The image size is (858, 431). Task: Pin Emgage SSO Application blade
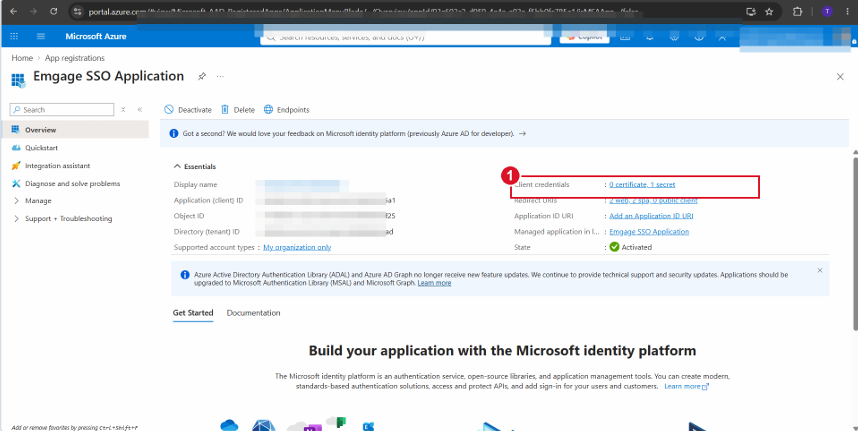[201, 77]
